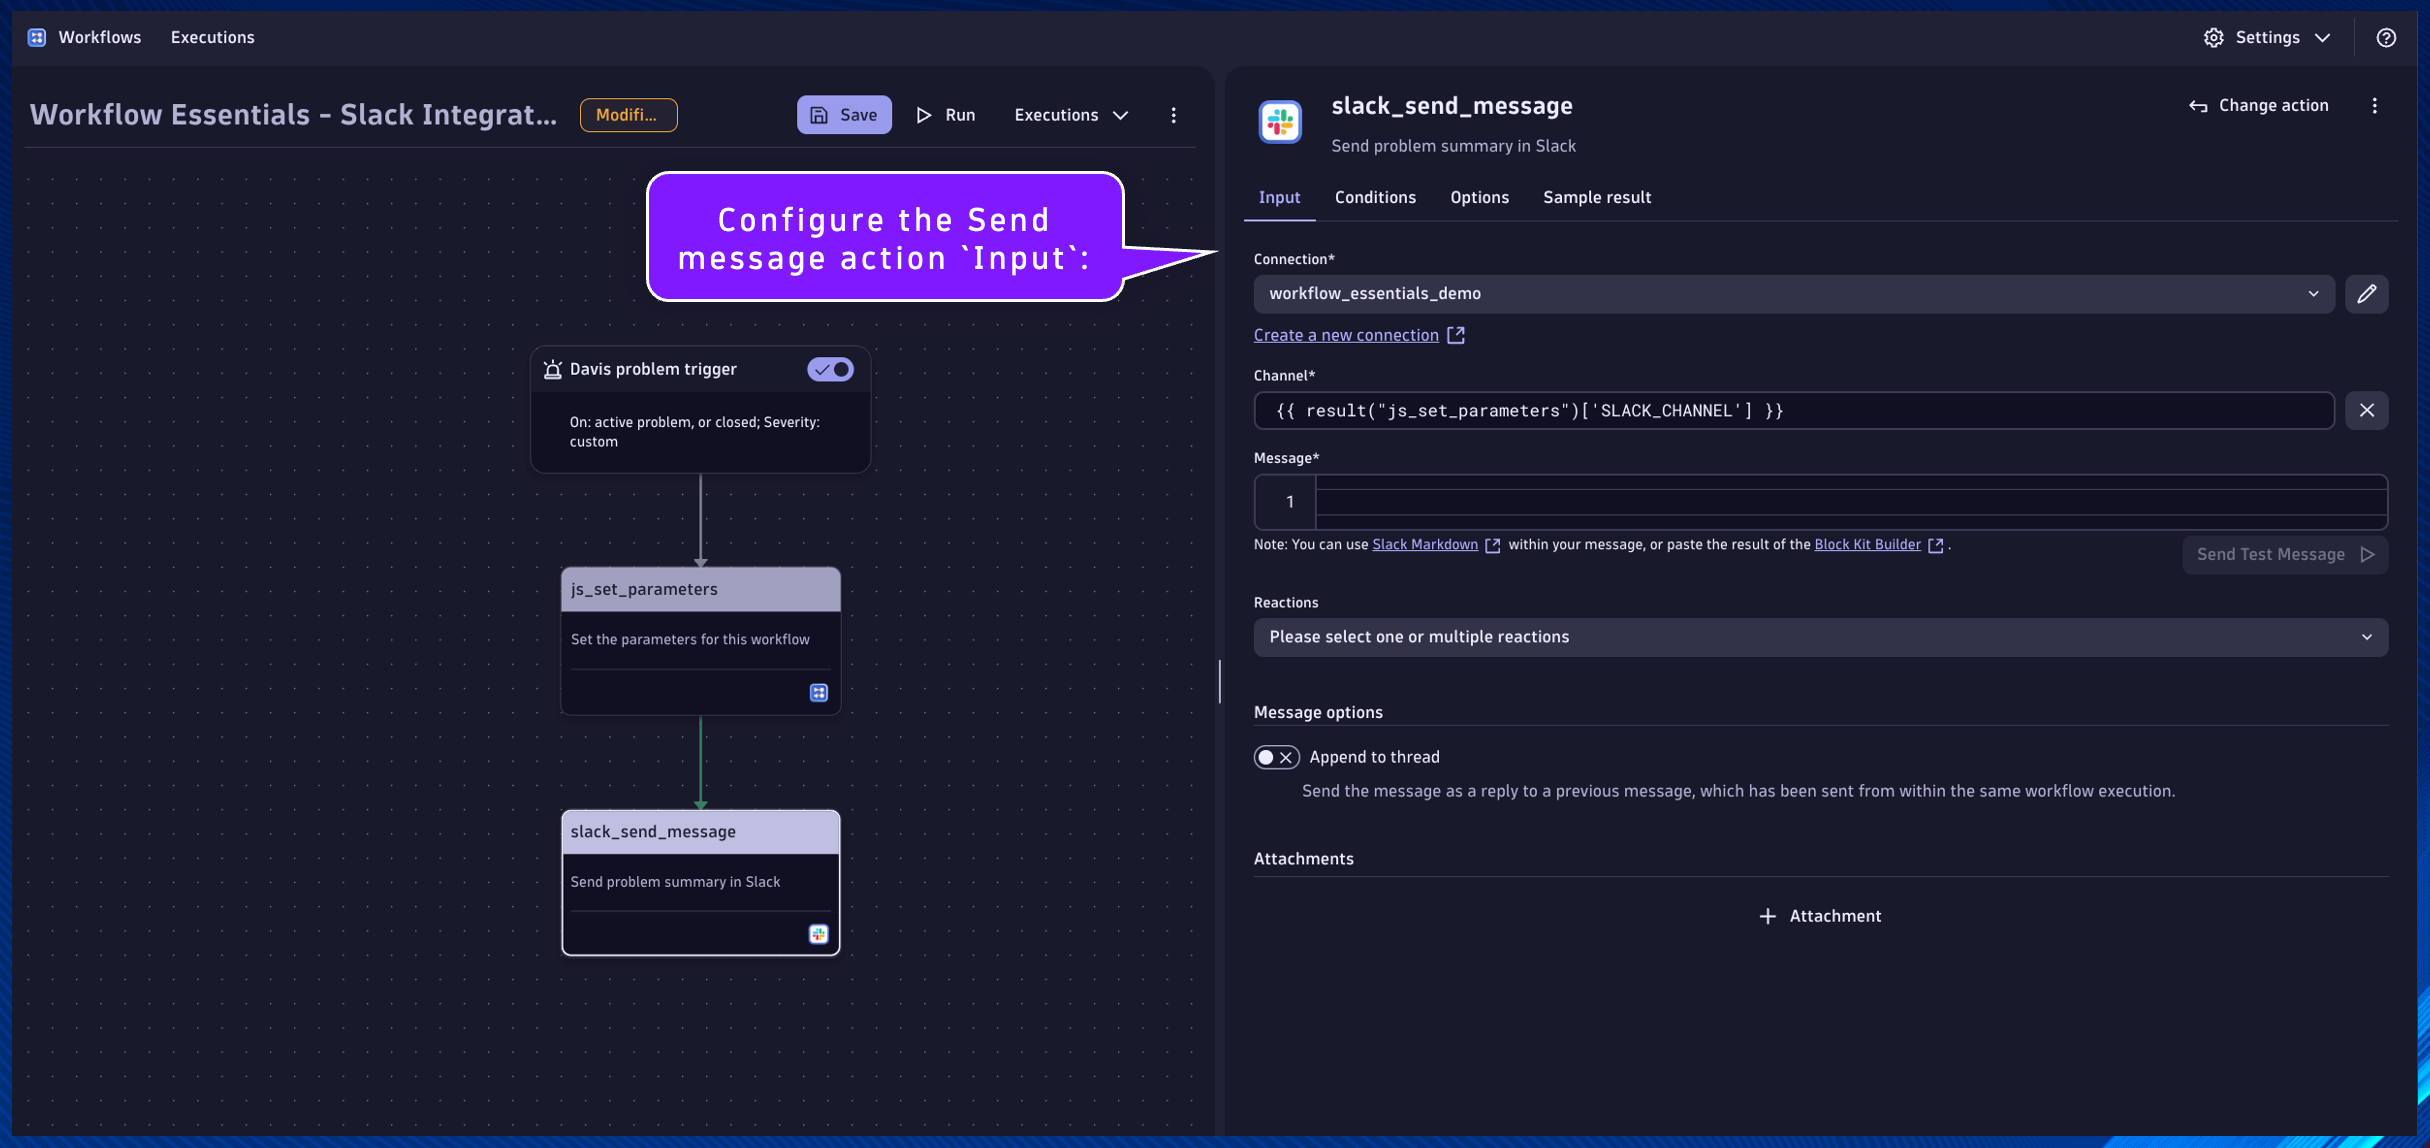The image size is (2430, 1148).
Task: Expand the Executions dropdown in toolbar
Action: pos(1071,115)
